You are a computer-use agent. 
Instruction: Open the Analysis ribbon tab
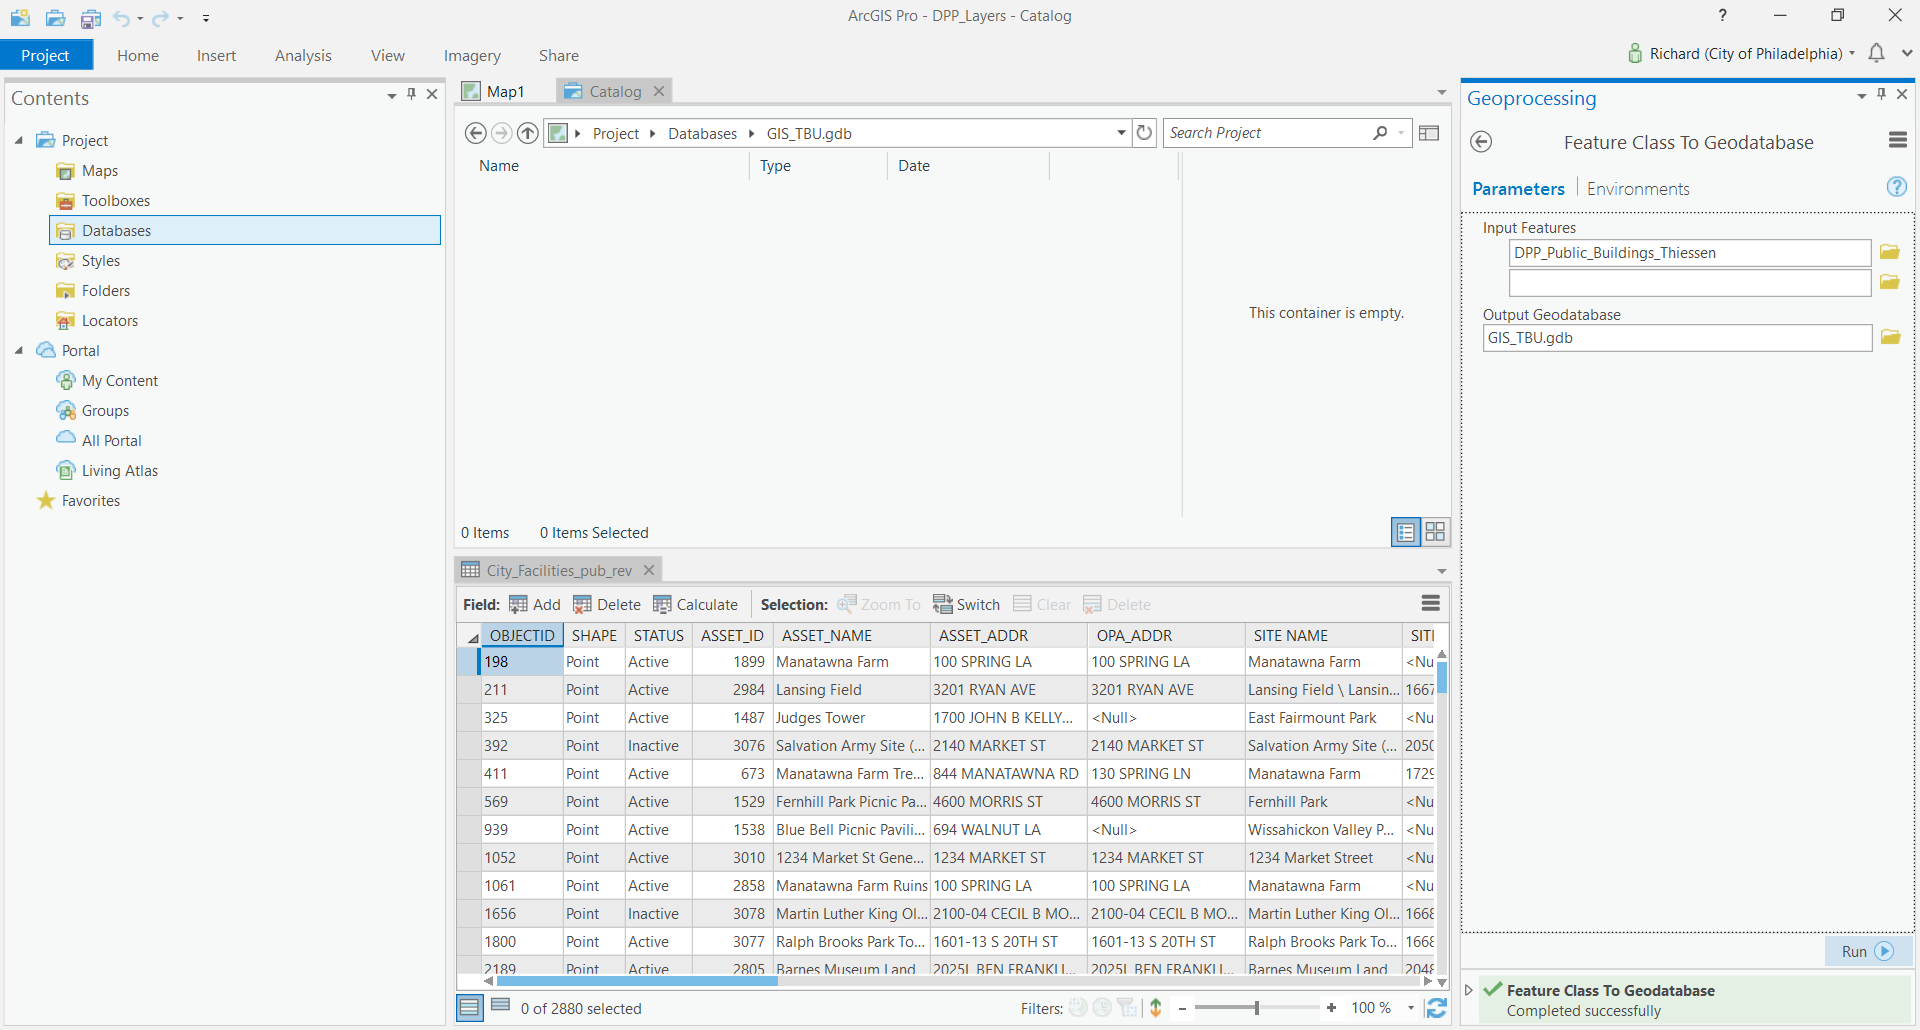[303, 55]
